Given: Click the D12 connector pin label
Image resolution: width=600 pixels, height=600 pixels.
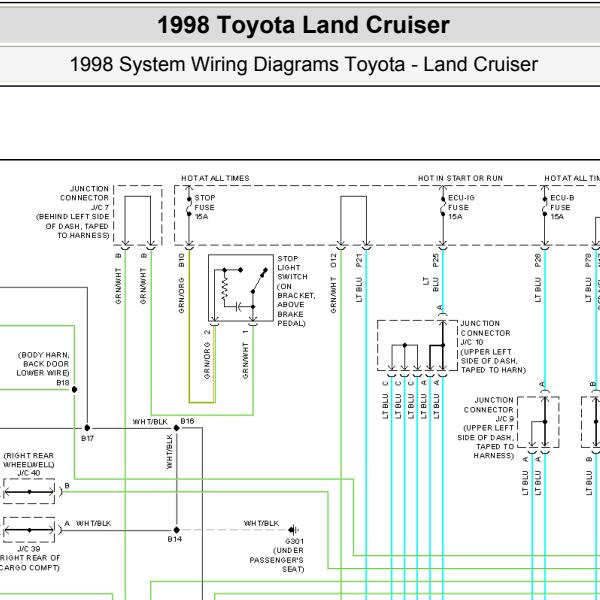Looking at the screenshot, I should (x=333, y=260).
